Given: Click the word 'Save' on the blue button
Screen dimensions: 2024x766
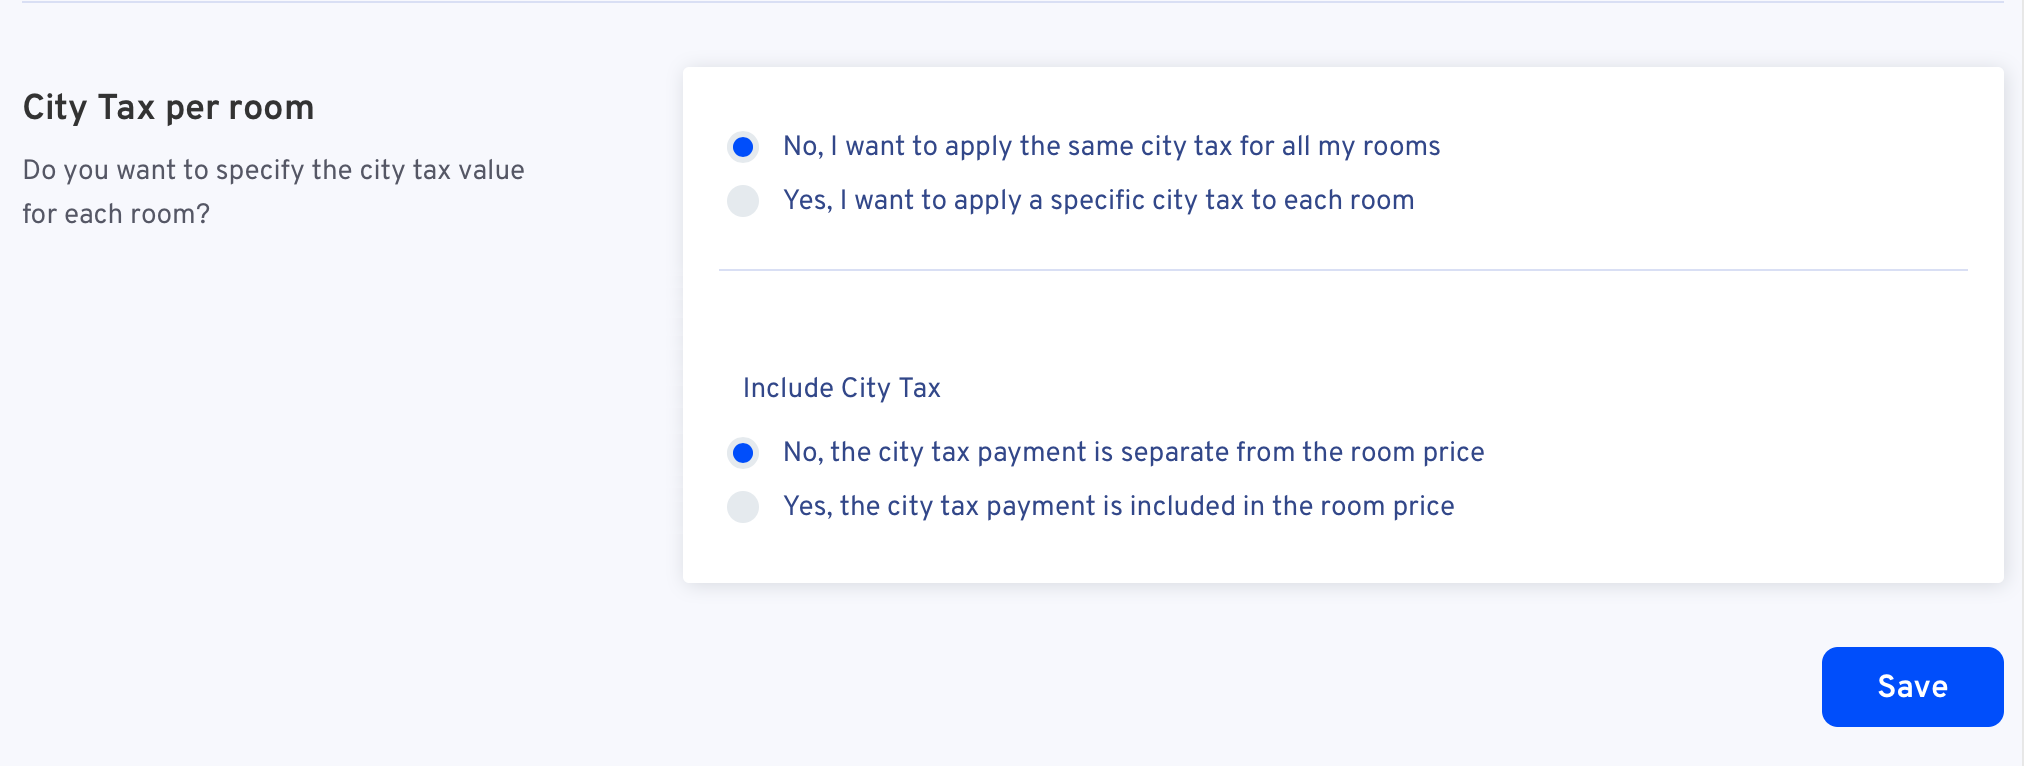Looking at the screenshot, I should (x=1912, y=687).
